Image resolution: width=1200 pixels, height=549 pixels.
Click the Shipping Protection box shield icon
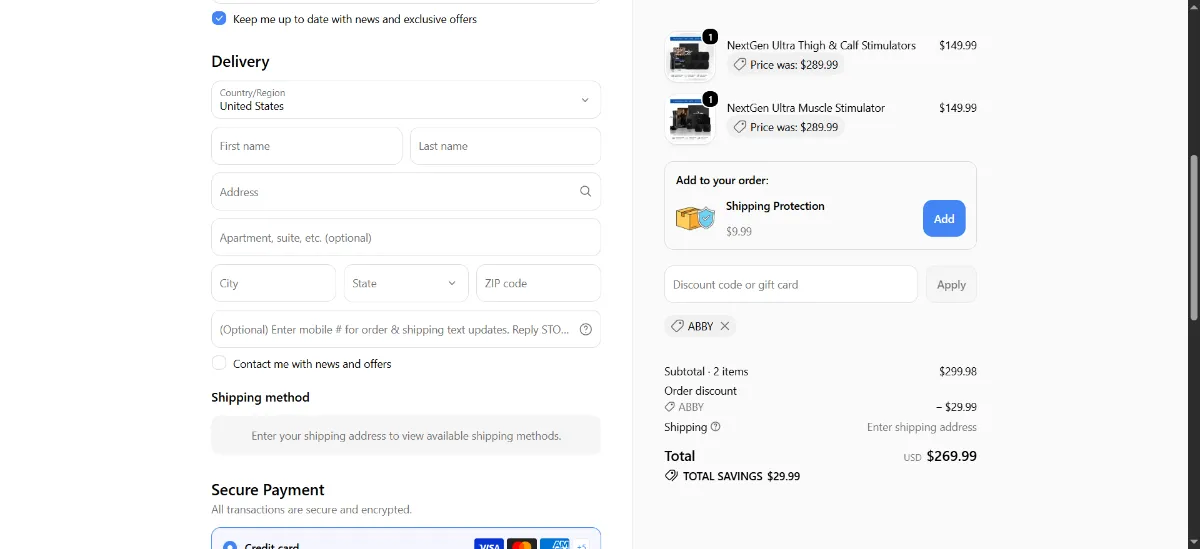tap(695, 218)
